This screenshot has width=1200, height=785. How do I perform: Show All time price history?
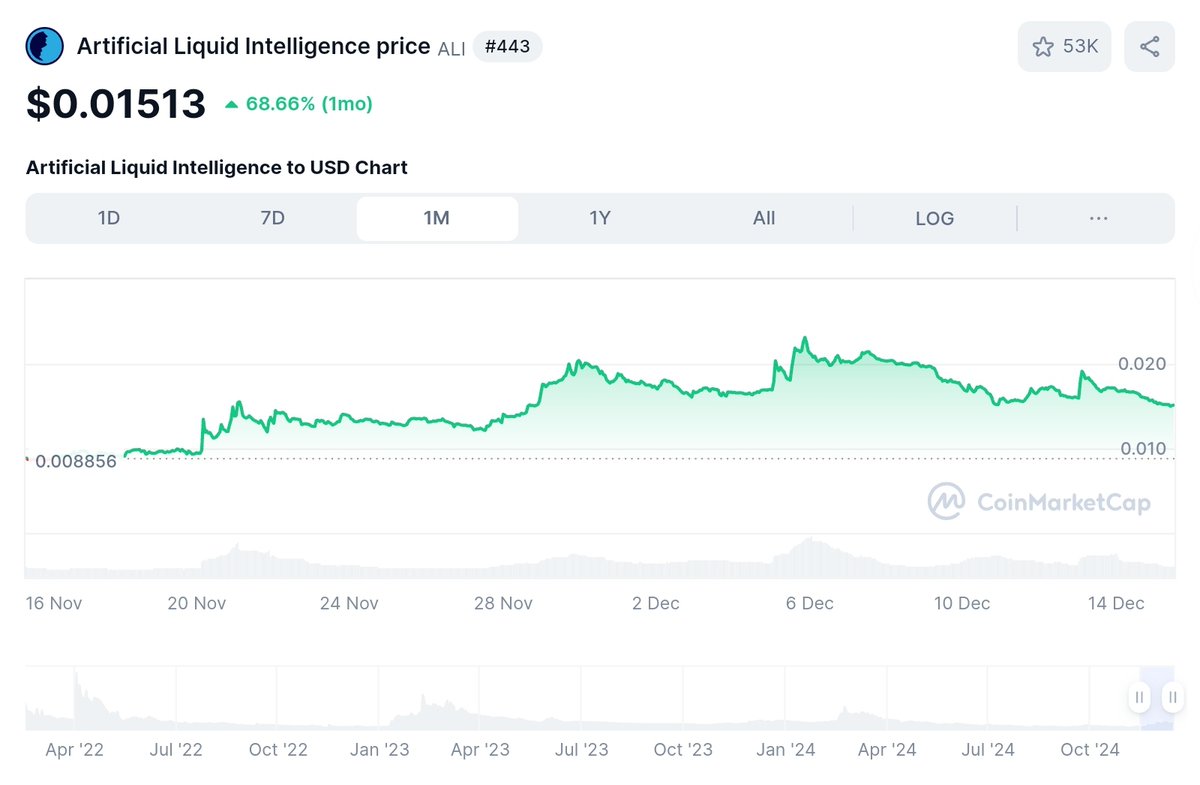(x=764, y=218)
